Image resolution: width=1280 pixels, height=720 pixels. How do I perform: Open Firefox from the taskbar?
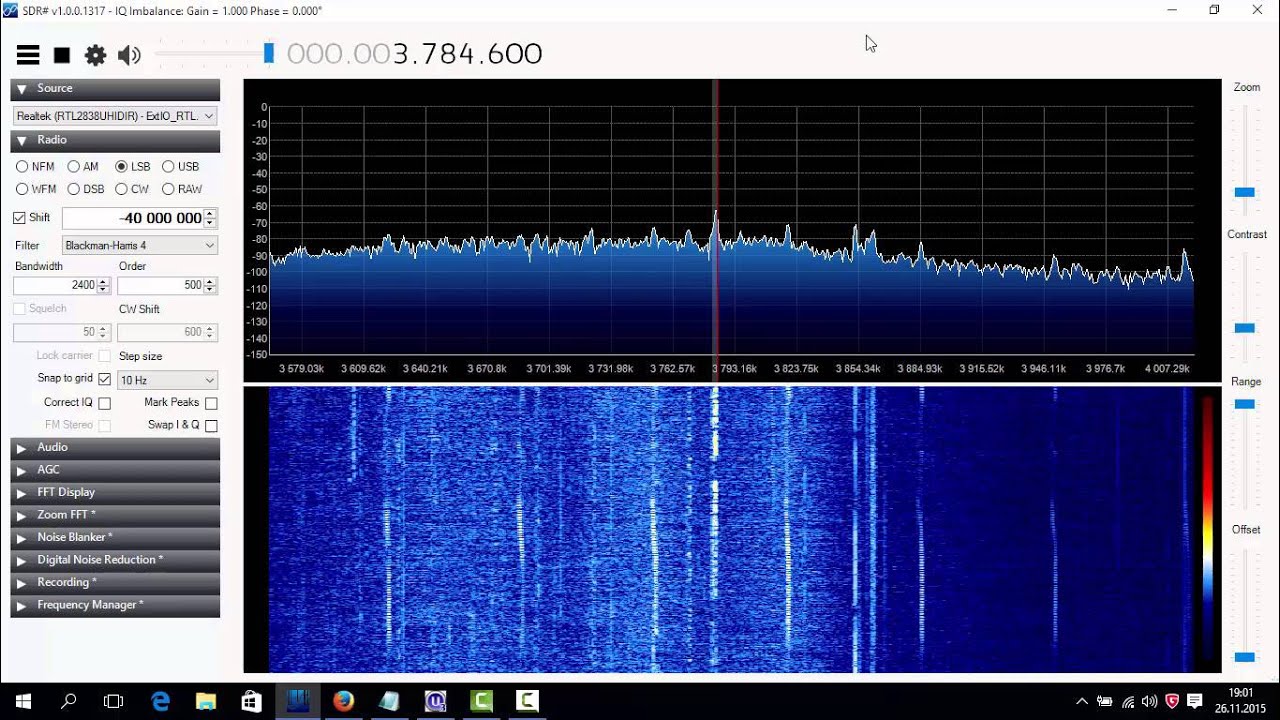[343, 701]
